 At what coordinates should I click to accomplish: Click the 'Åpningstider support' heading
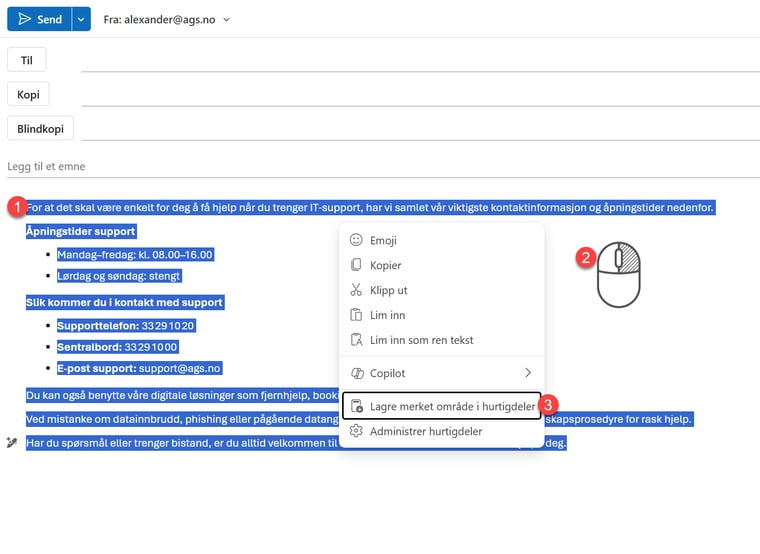pyautogui.click(x=80, y=231)
